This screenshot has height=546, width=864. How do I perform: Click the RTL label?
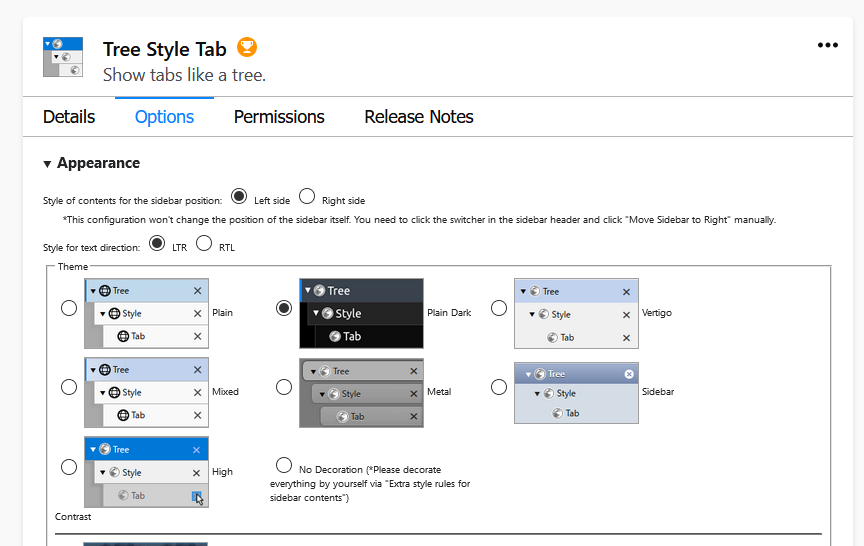click(226, 247)
